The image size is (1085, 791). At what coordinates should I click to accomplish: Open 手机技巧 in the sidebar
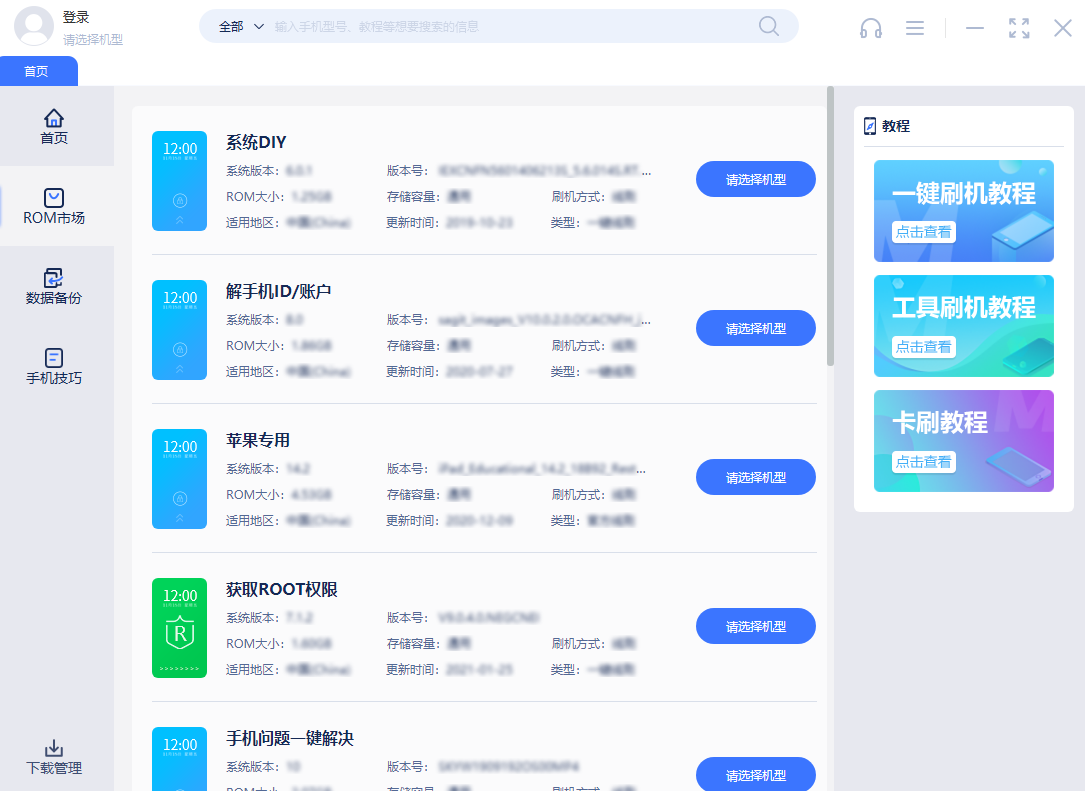point(54,367)
